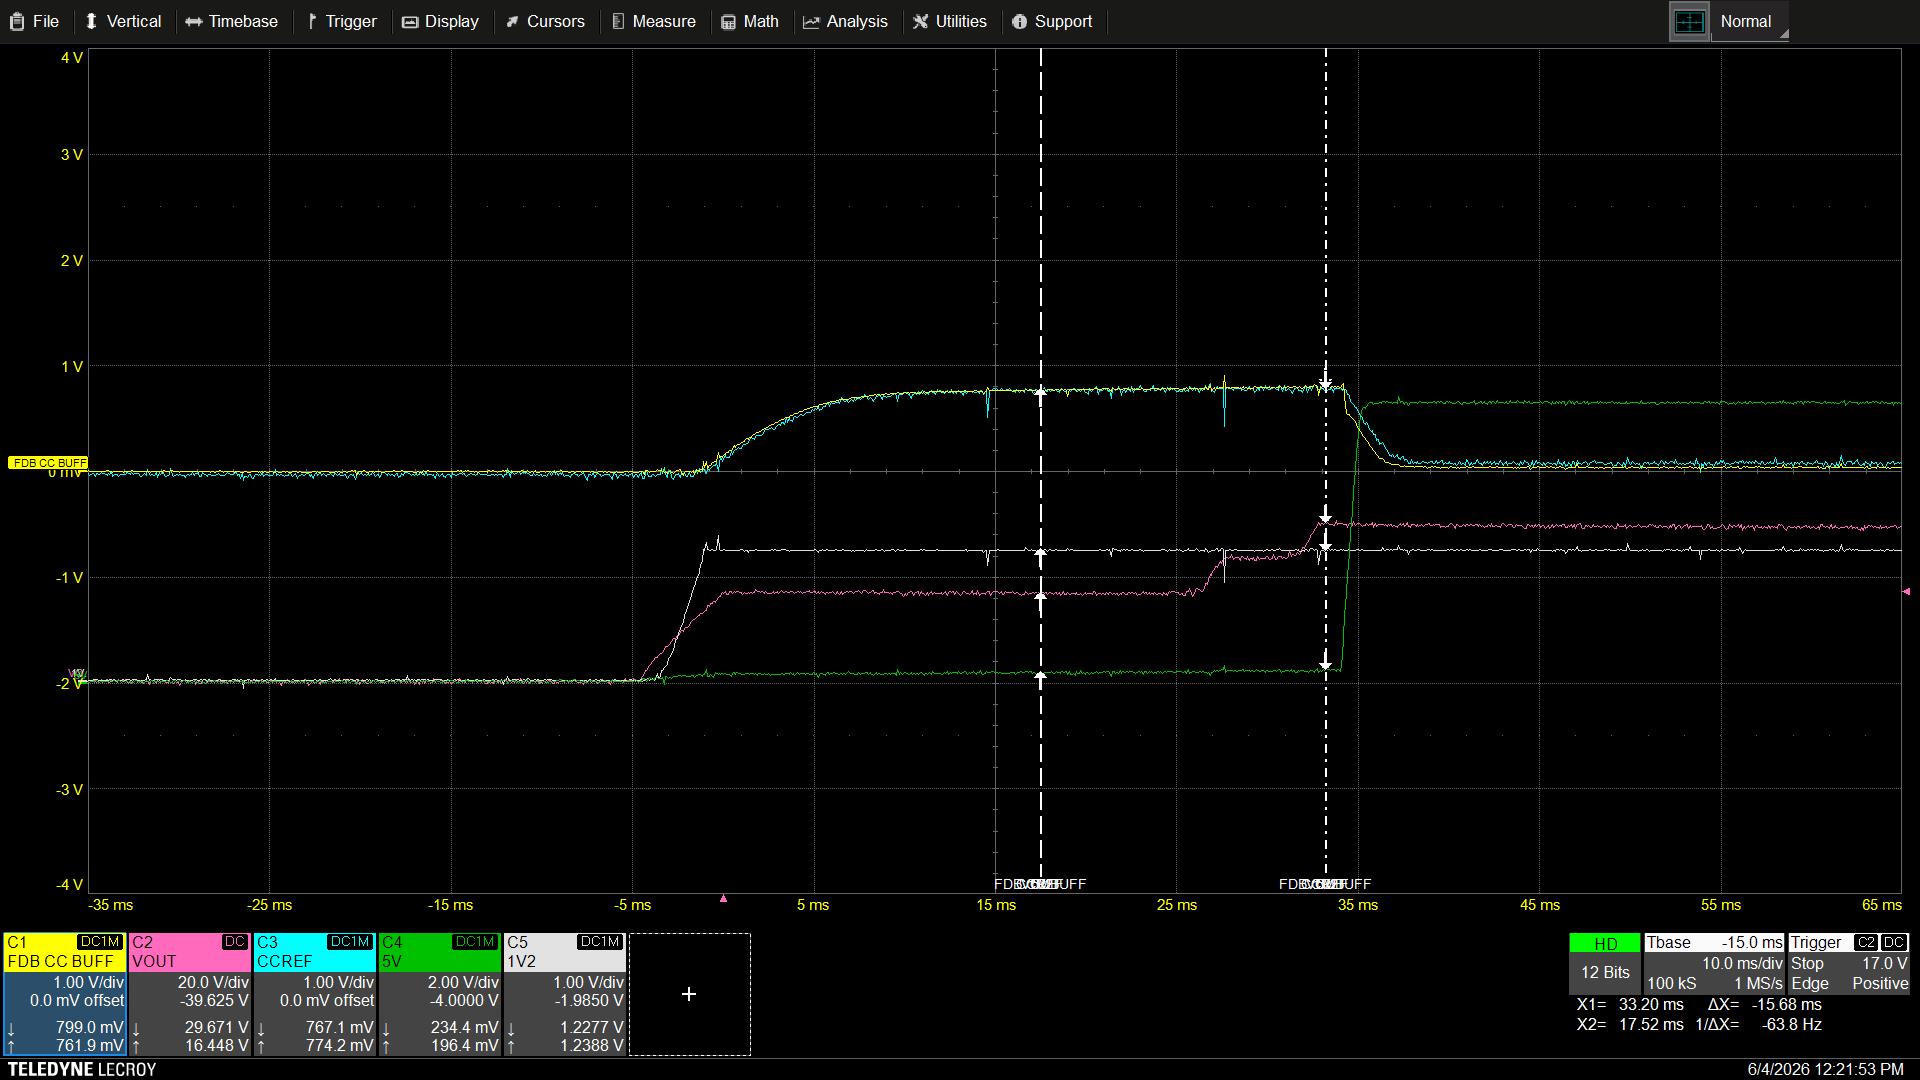
Task: Click the 20.0 V/div scale in the C2 descriptor
Action: [x=213, y=983]
